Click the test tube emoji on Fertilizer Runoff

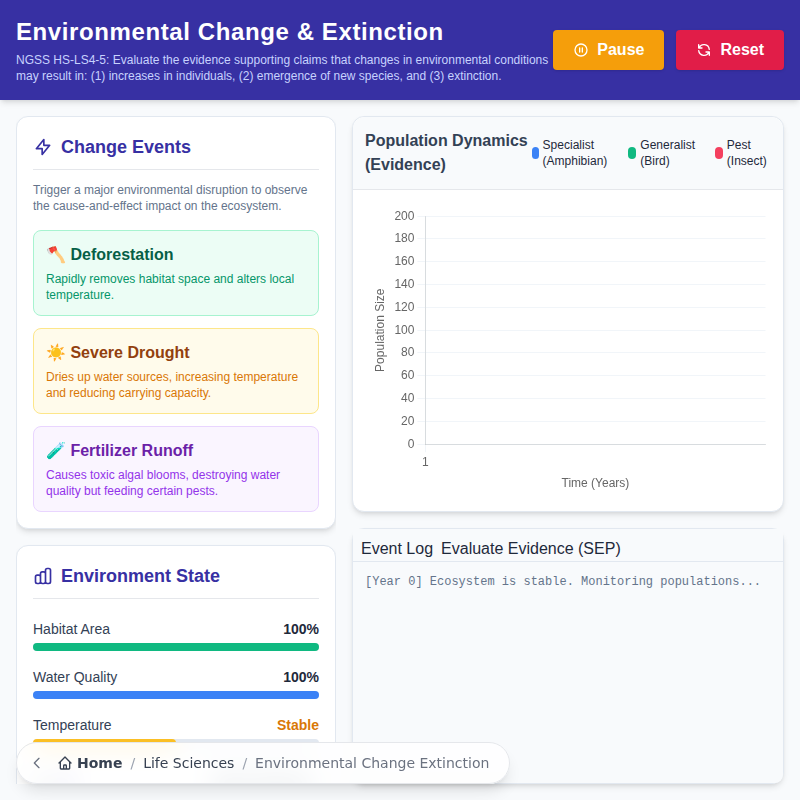point(58,450)
